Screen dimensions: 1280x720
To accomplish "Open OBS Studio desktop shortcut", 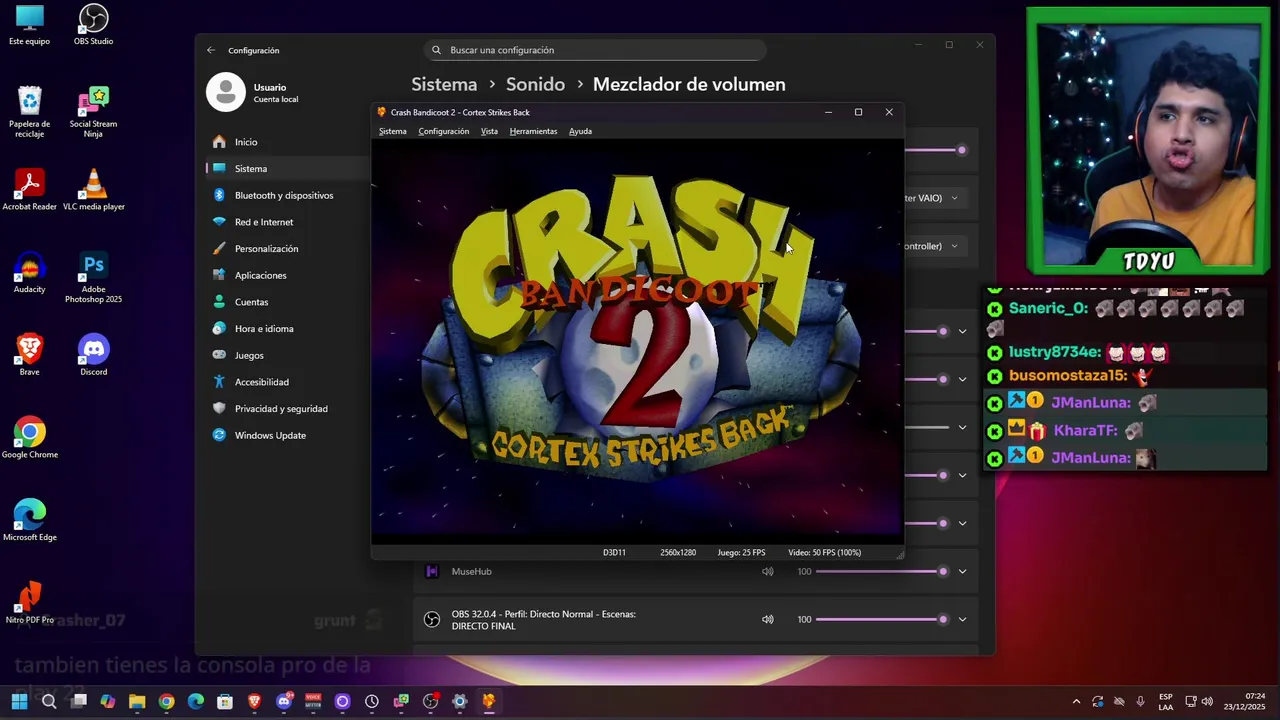I will point(93,25).
